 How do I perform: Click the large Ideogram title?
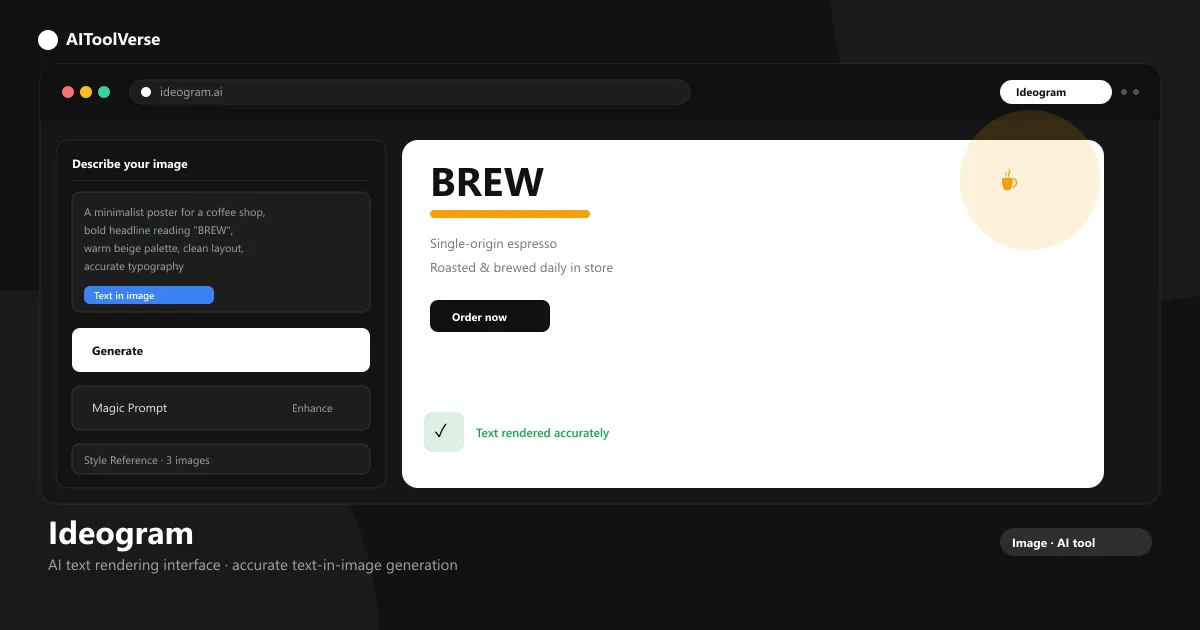pyautogui.click(x=121, y=533)
